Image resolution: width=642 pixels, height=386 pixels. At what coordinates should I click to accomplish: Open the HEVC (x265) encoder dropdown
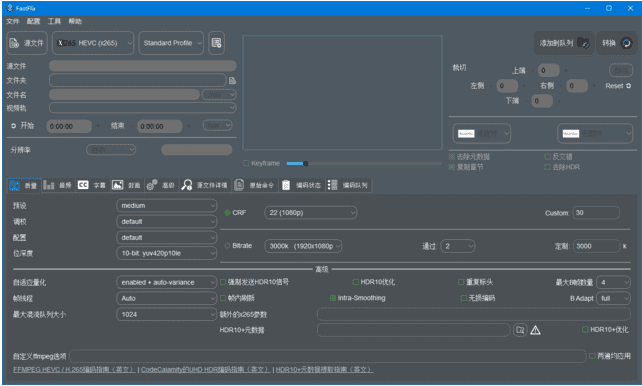pos(93,43)
